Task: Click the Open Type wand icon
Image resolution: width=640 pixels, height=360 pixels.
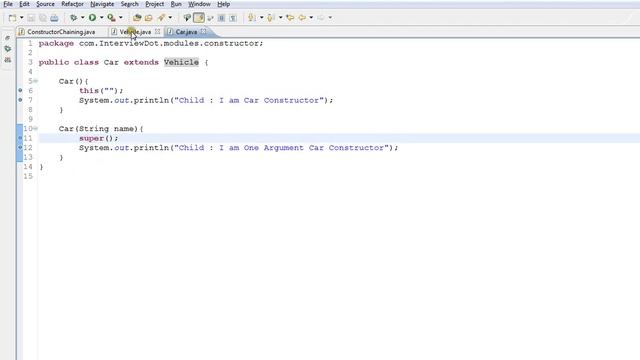Action: (161, 18)
